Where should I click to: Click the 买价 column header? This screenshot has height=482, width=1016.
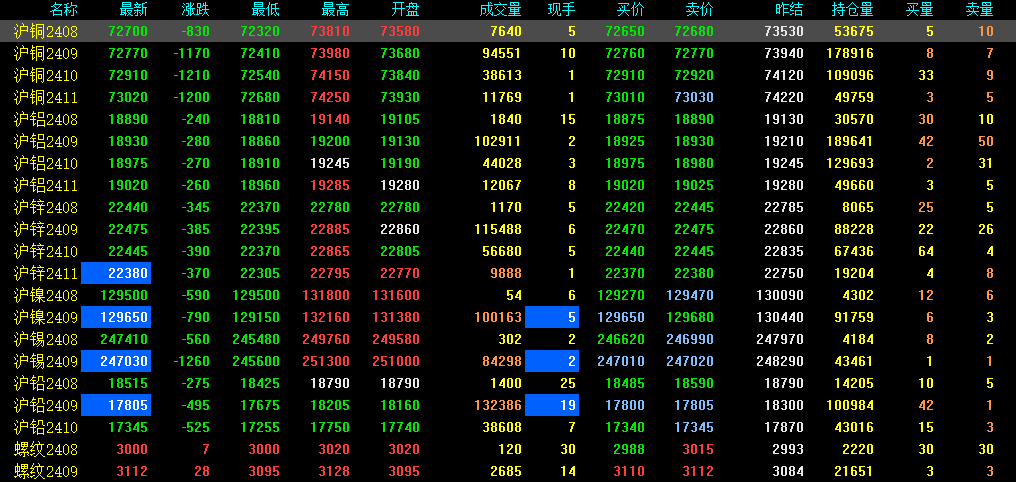631,9
